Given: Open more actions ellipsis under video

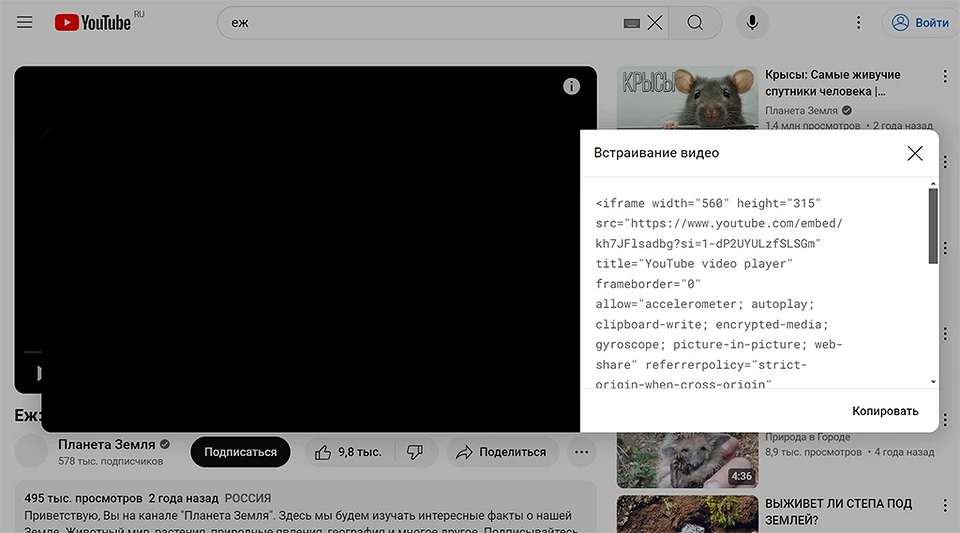Looking at the screenshot, I should (x=581, y=452).
